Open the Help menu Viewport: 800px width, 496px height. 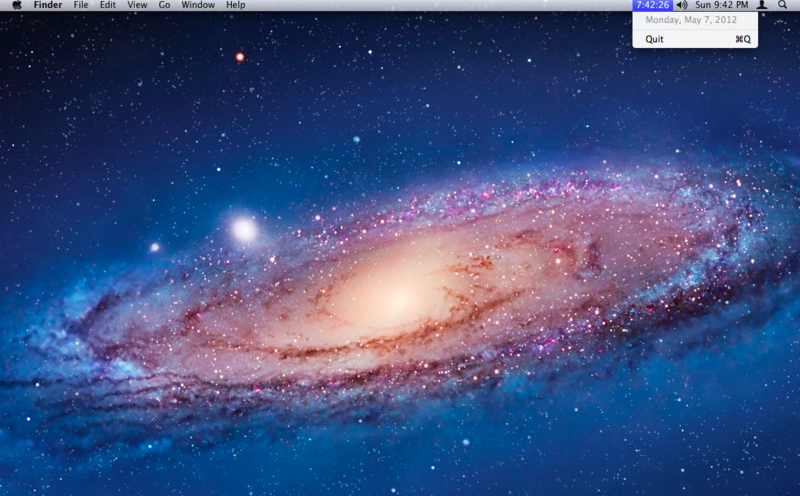(236, 5)
